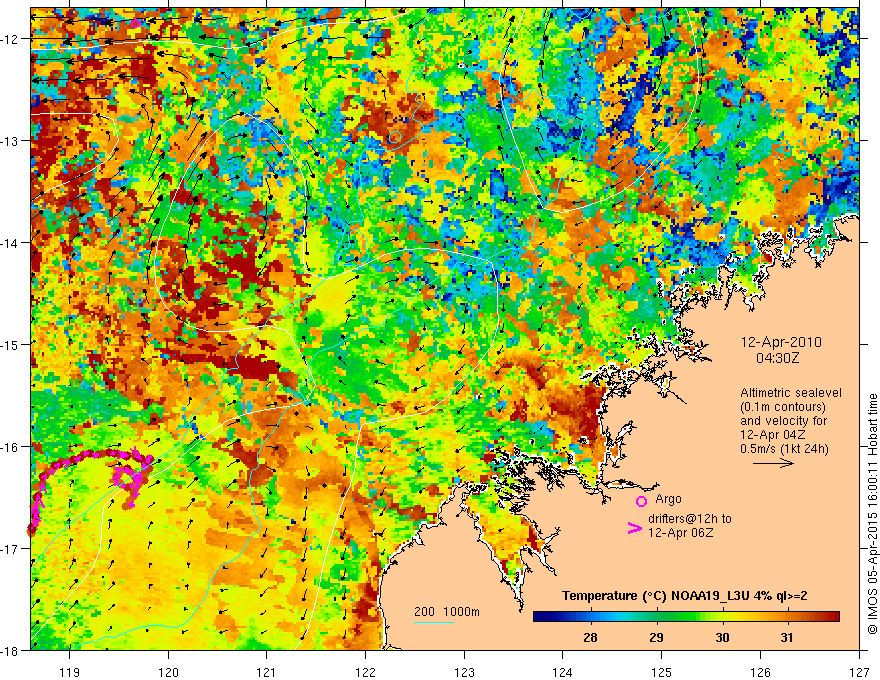880x680 pixels.
Task: Click the magenta Argo float circle near latitude -12
Action: tap(135, 23)
